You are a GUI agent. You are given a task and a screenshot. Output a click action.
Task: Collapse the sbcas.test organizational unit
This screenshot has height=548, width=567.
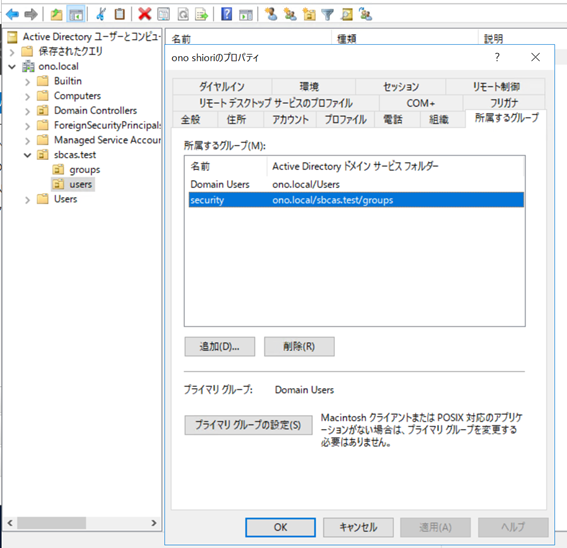click(x=27, y=155)
